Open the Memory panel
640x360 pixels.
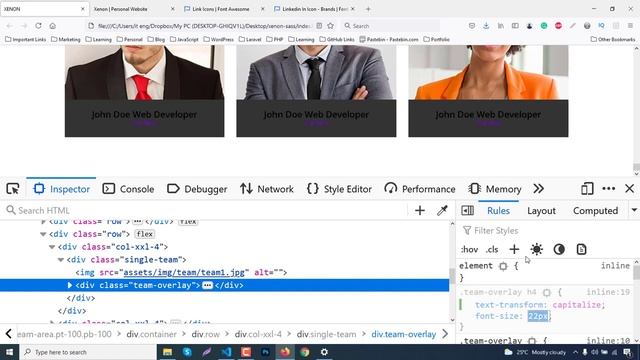coord(495,189)
